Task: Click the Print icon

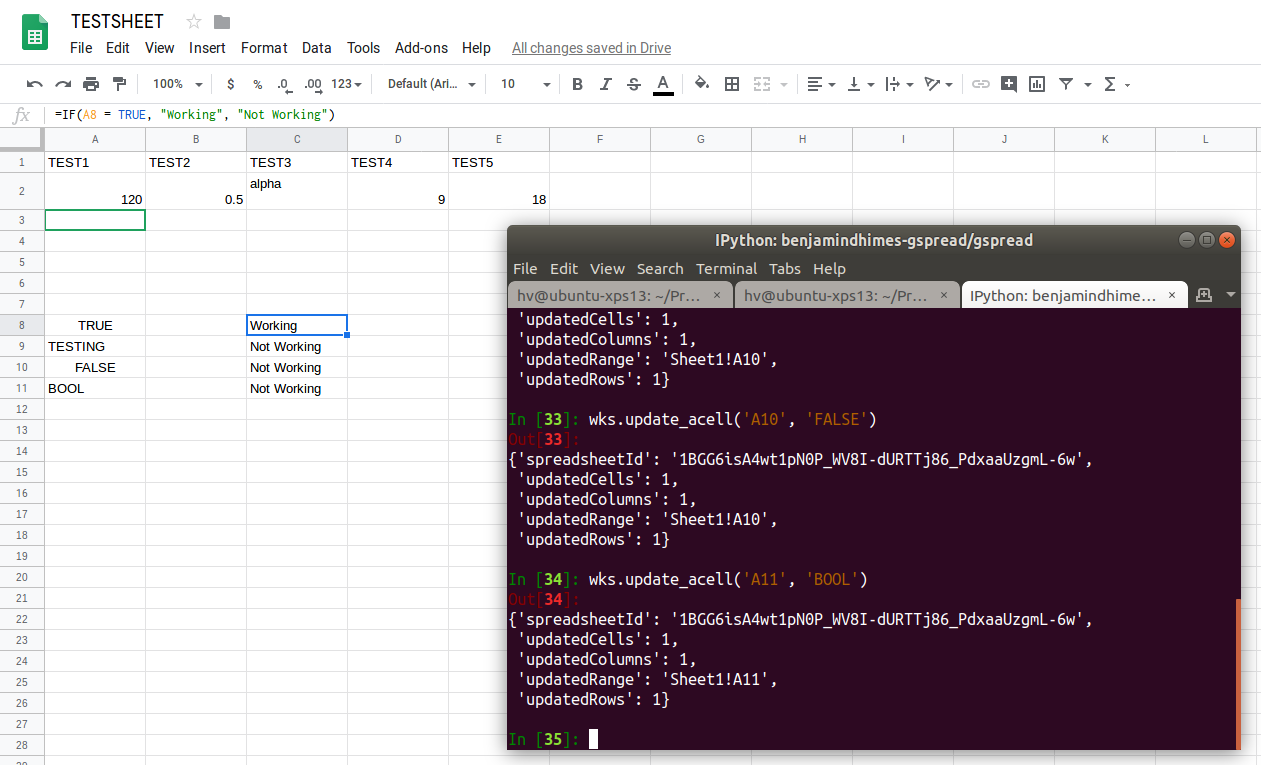Action: point(90,84)
